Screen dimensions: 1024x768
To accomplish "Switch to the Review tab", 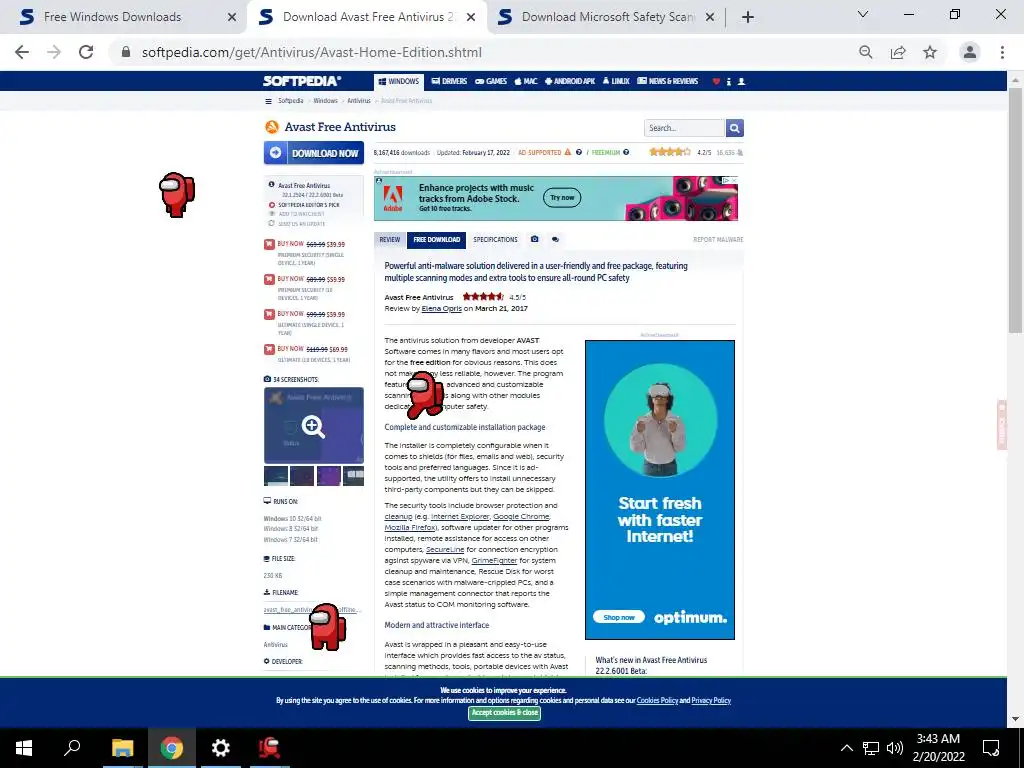I will (390, 240).
